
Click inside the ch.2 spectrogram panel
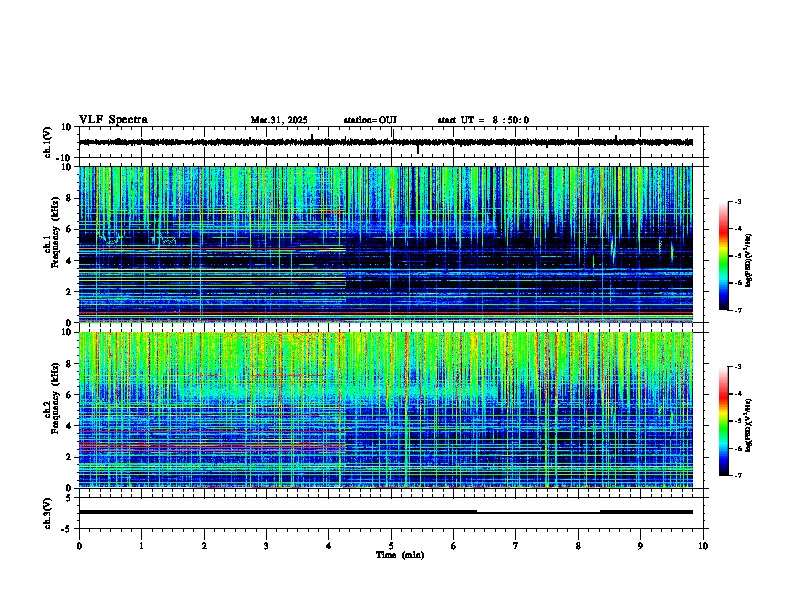[386, 410]
